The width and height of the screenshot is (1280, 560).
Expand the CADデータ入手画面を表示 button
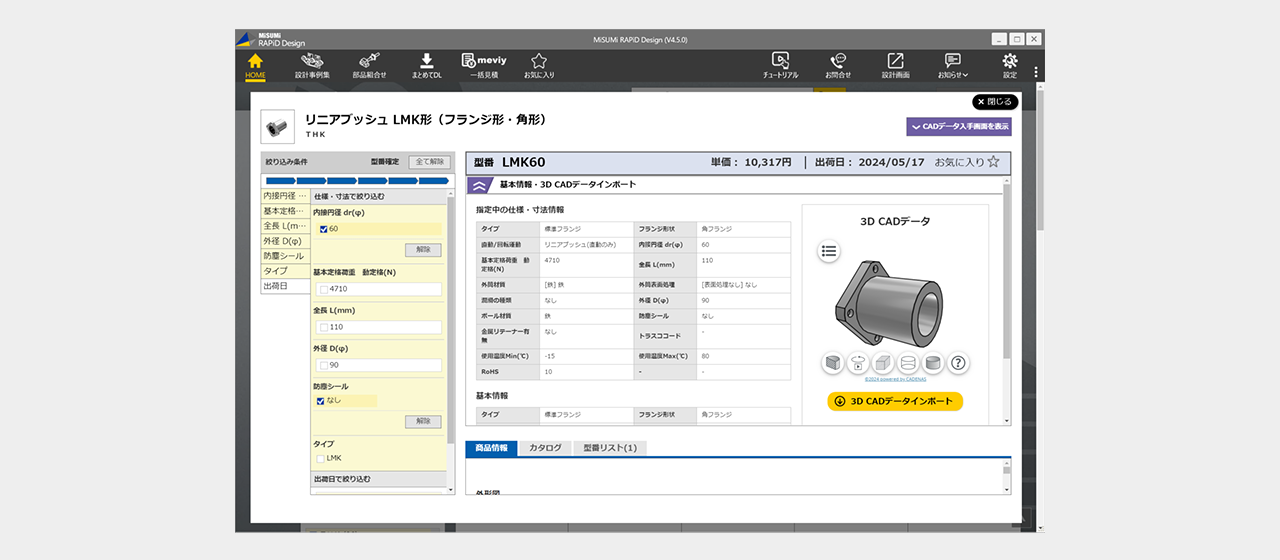point(958,127)
